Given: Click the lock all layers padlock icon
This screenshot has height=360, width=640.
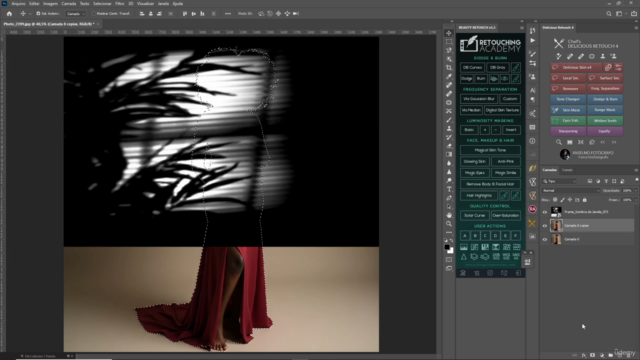Looking at the screenshot, I should coord(584,200).
